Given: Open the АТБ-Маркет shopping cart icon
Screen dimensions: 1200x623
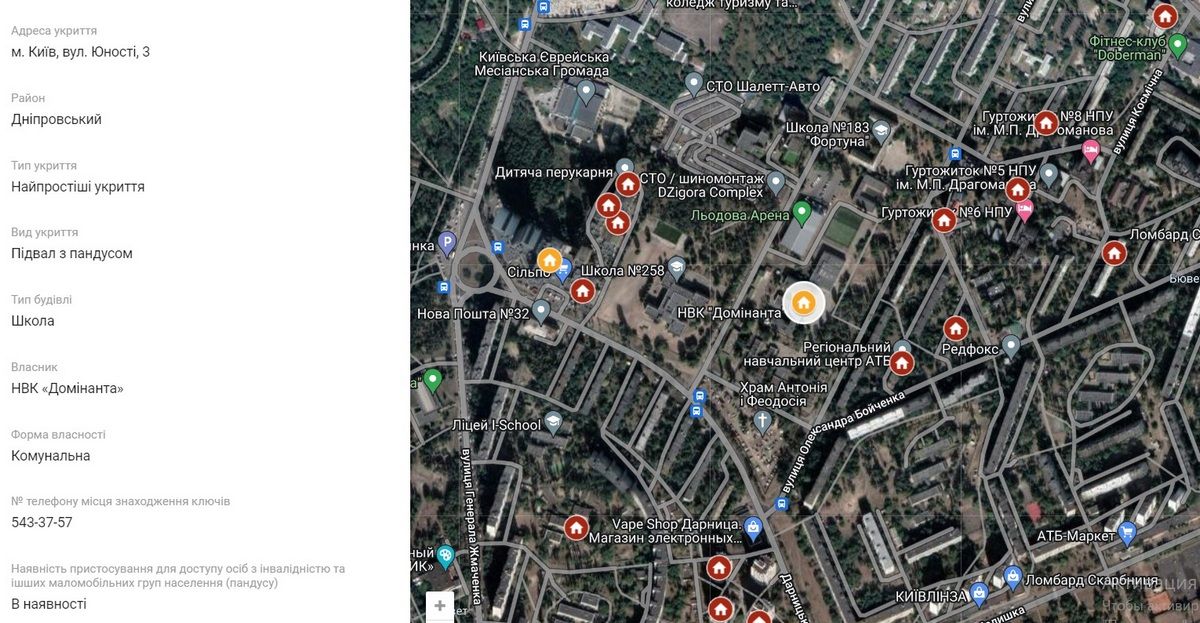Looking at the screenshot, I should (1128, 533).
